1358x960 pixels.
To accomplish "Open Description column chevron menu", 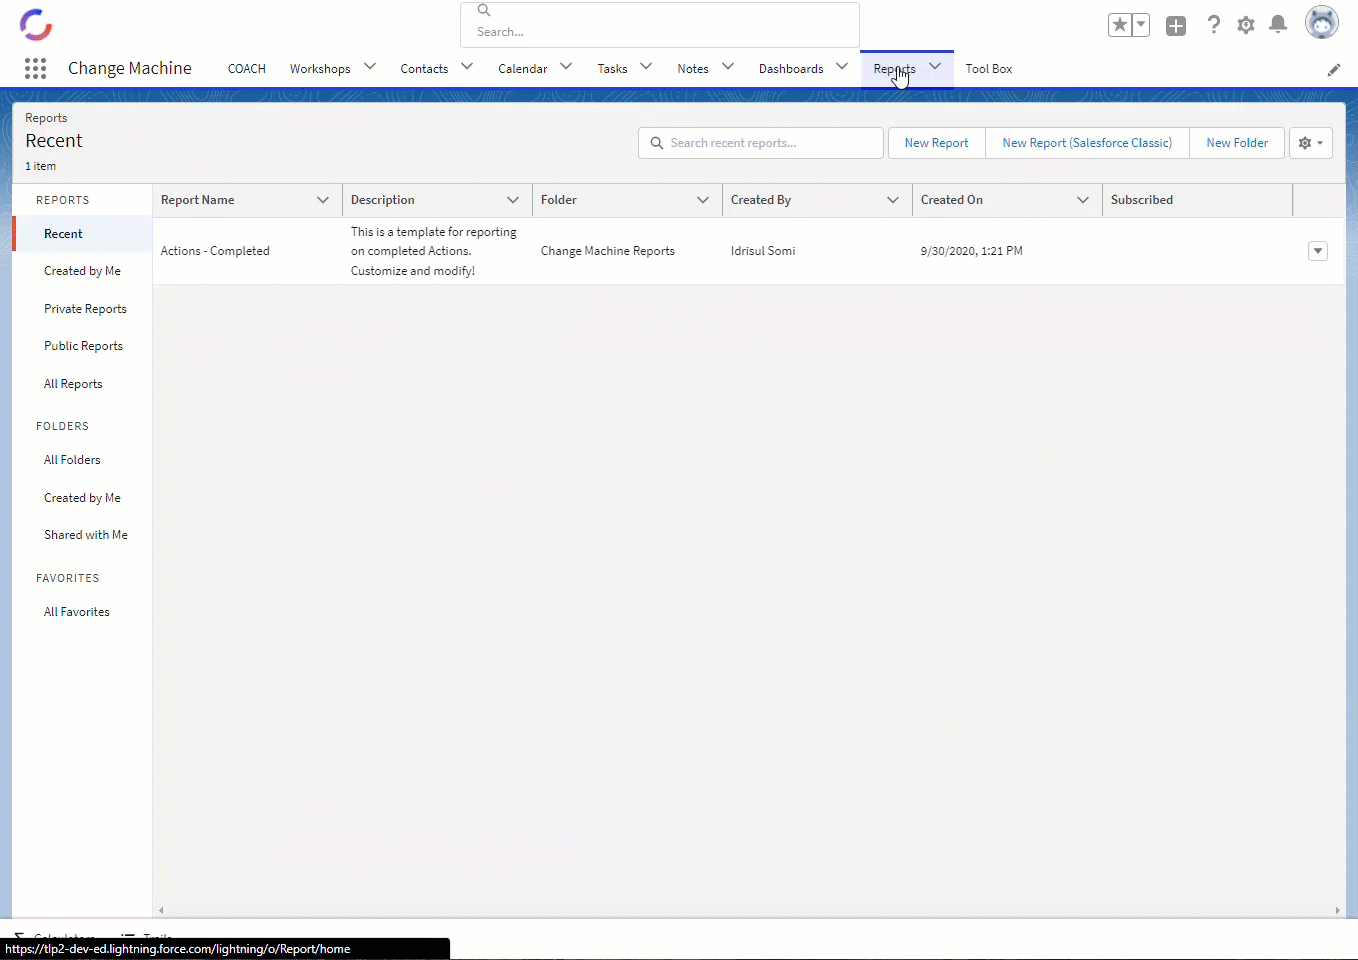I will pyautogui.click(x=513, y=200).
